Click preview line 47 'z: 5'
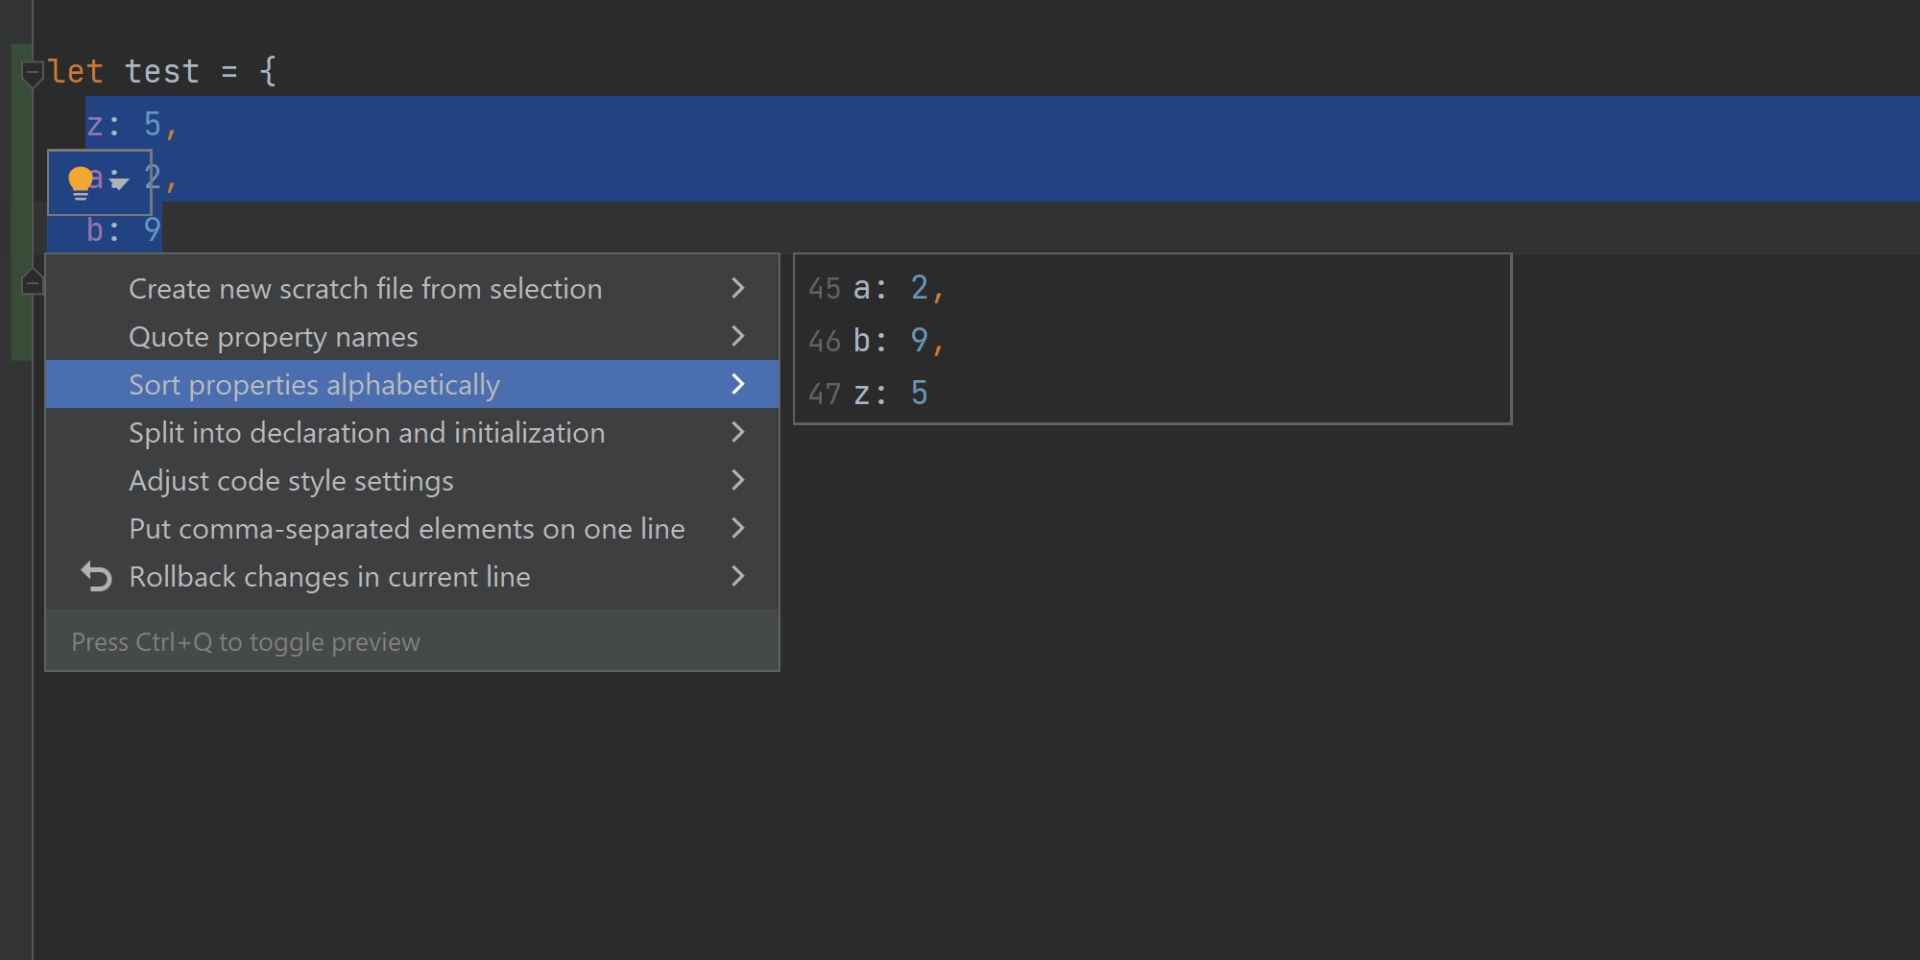 click(868, 393)
